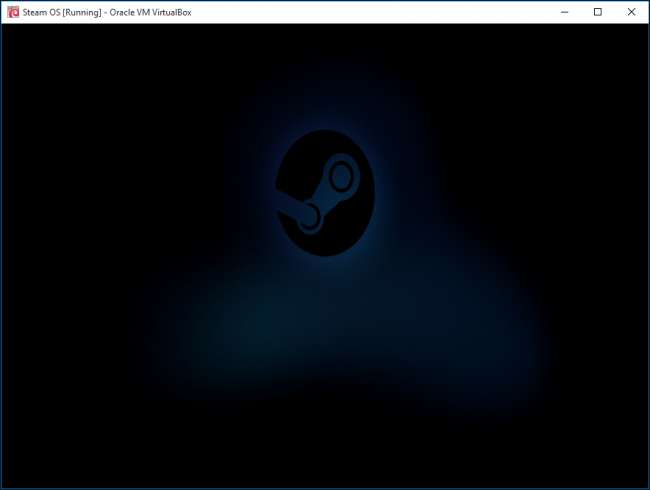
Task: Click the "Steam OS [Running] - Oracle VM VirtualBox" title text
Action: 107,12
